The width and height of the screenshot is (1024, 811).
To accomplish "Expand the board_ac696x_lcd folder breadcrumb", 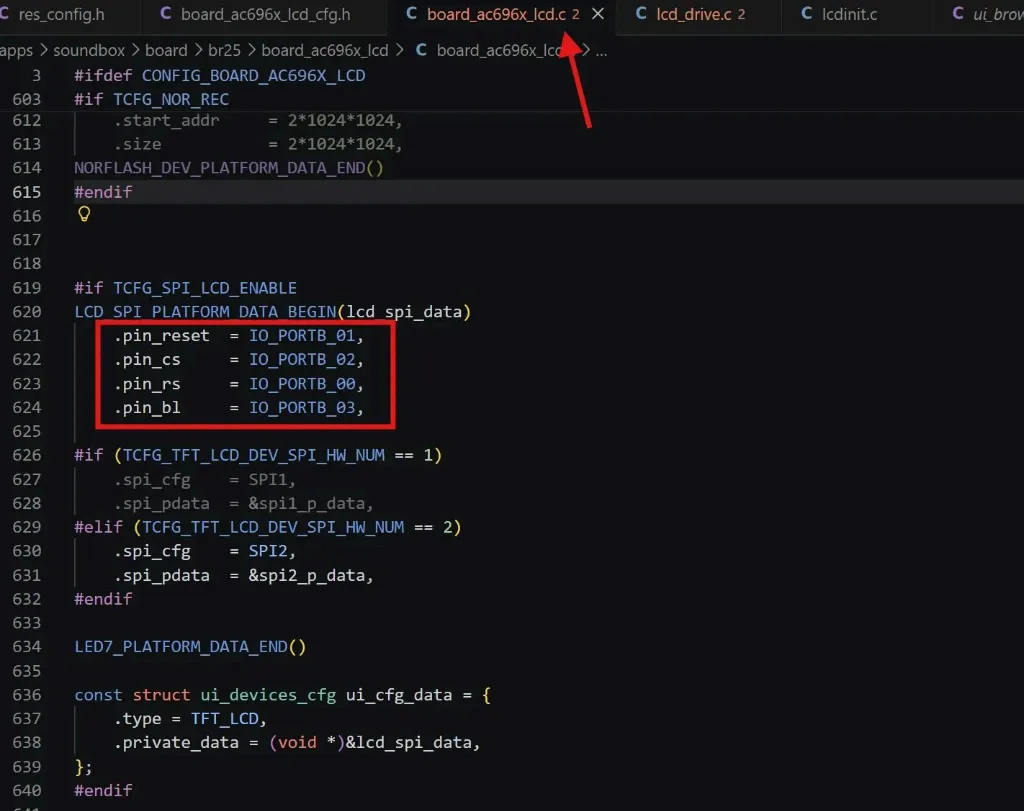I will pyautogui.click(x=325, y=50).
